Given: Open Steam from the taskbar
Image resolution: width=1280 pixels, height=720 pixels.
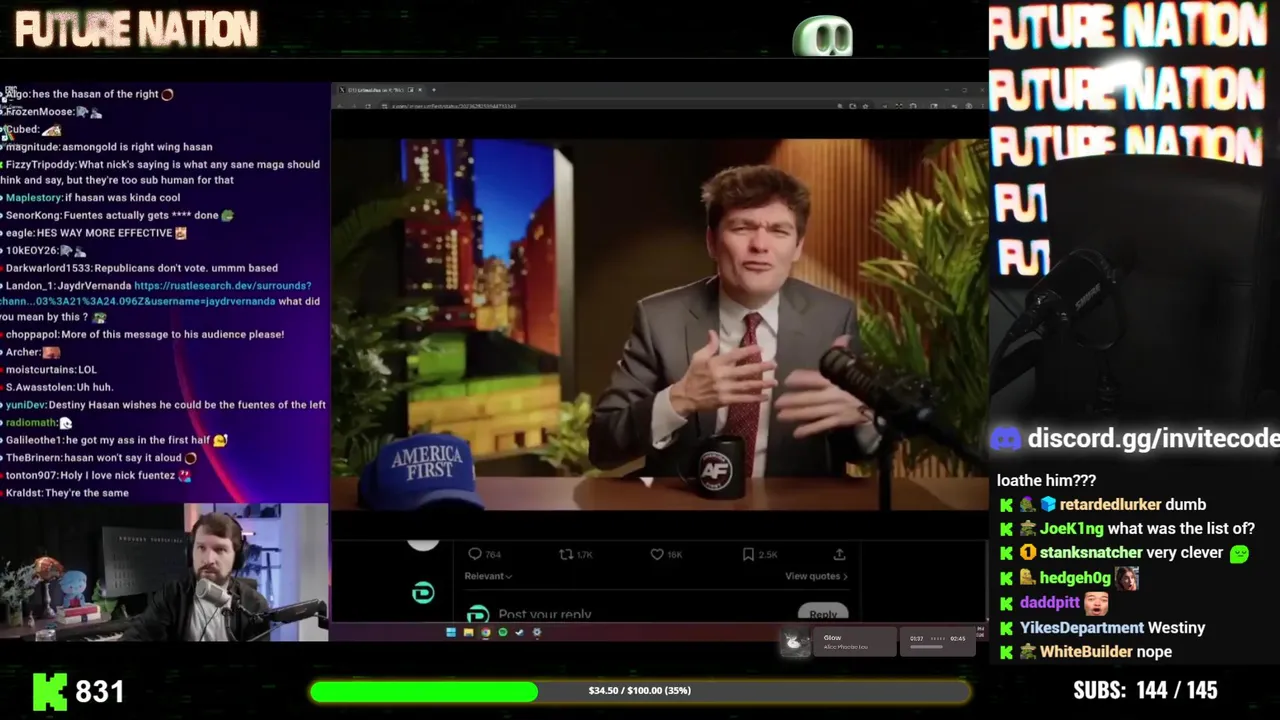Looking at the screenshot, I should click(520, 632).
